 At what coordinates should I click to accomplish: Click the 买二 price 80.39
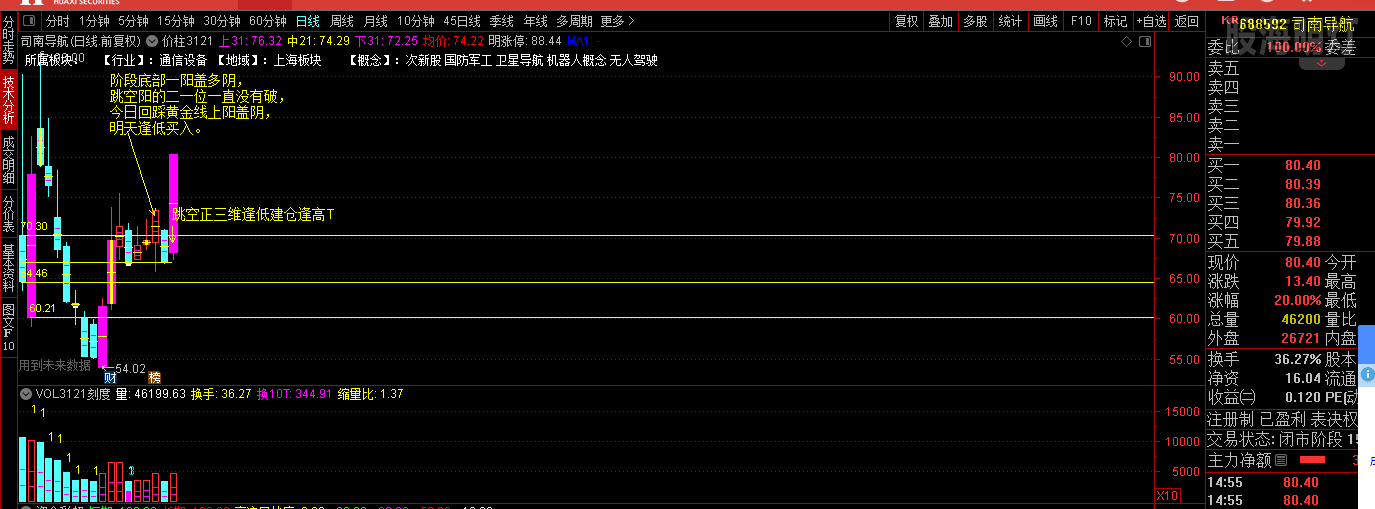point(1302,184)
